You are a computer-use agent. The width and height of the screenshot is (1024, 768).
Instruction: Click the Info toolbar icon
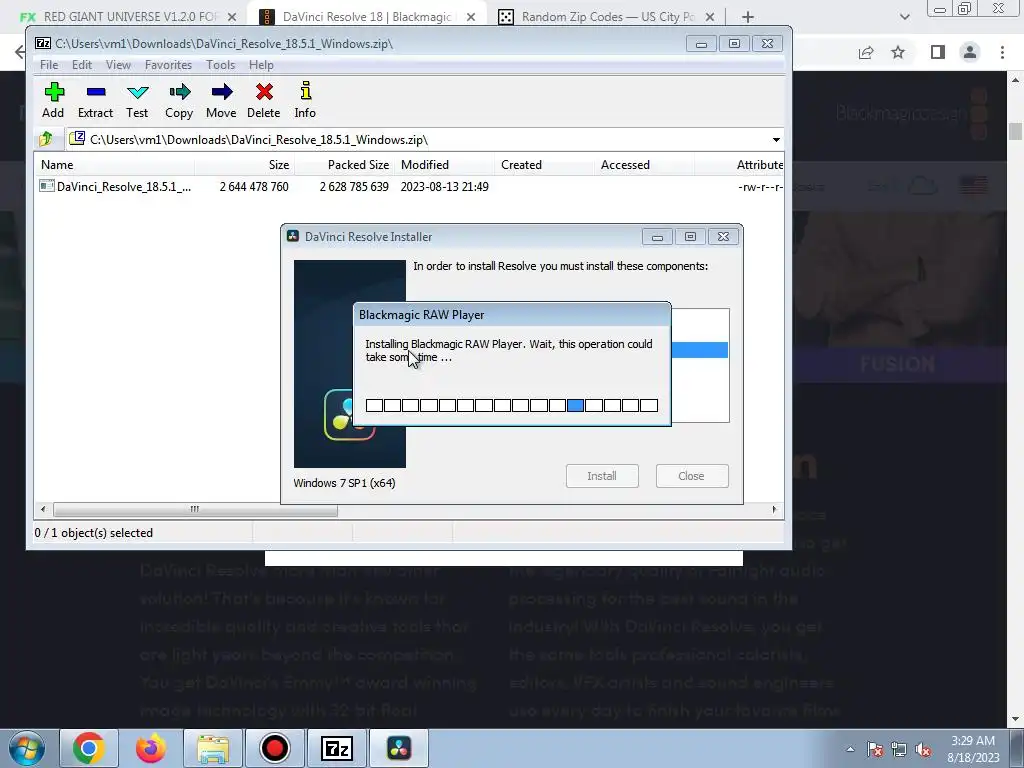tap(305, 100)
